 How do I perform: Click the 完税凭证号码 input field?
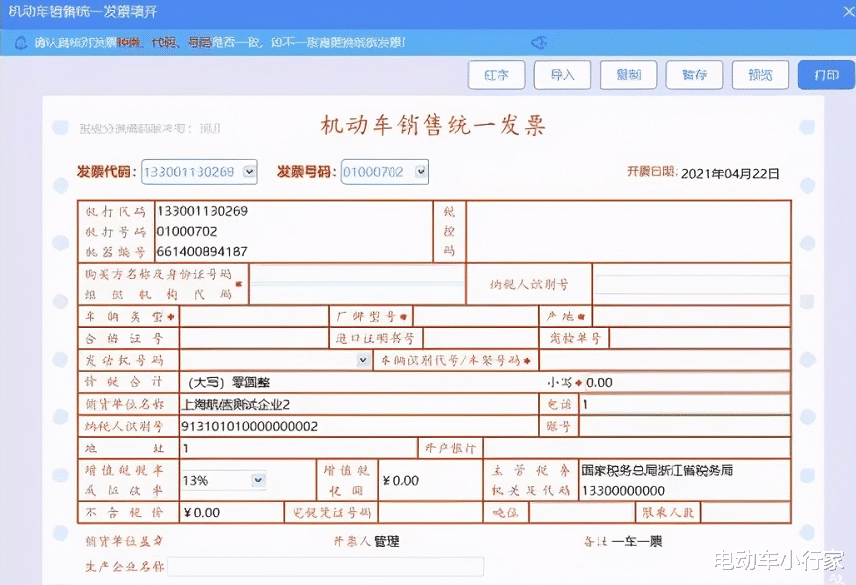coord(430,512)
